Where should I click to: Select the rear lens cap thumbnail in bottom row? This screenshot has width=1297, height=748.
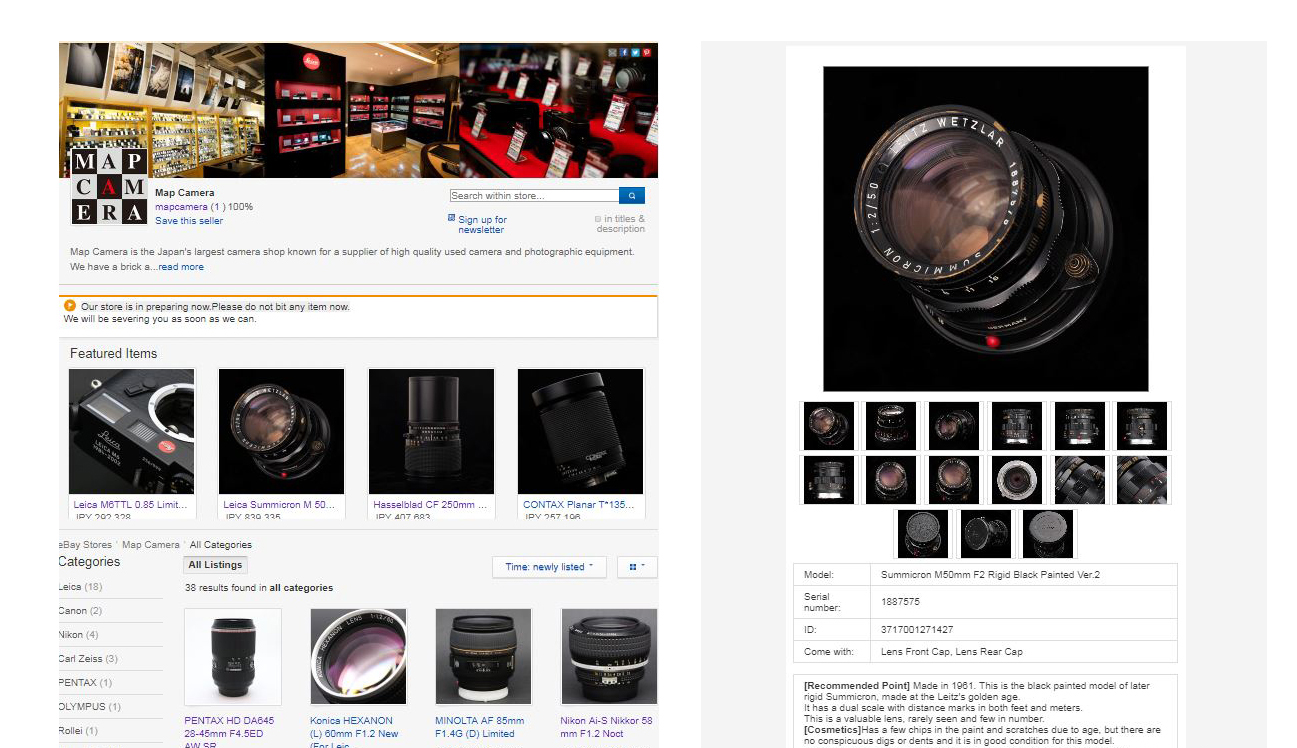pos(1048,534)
